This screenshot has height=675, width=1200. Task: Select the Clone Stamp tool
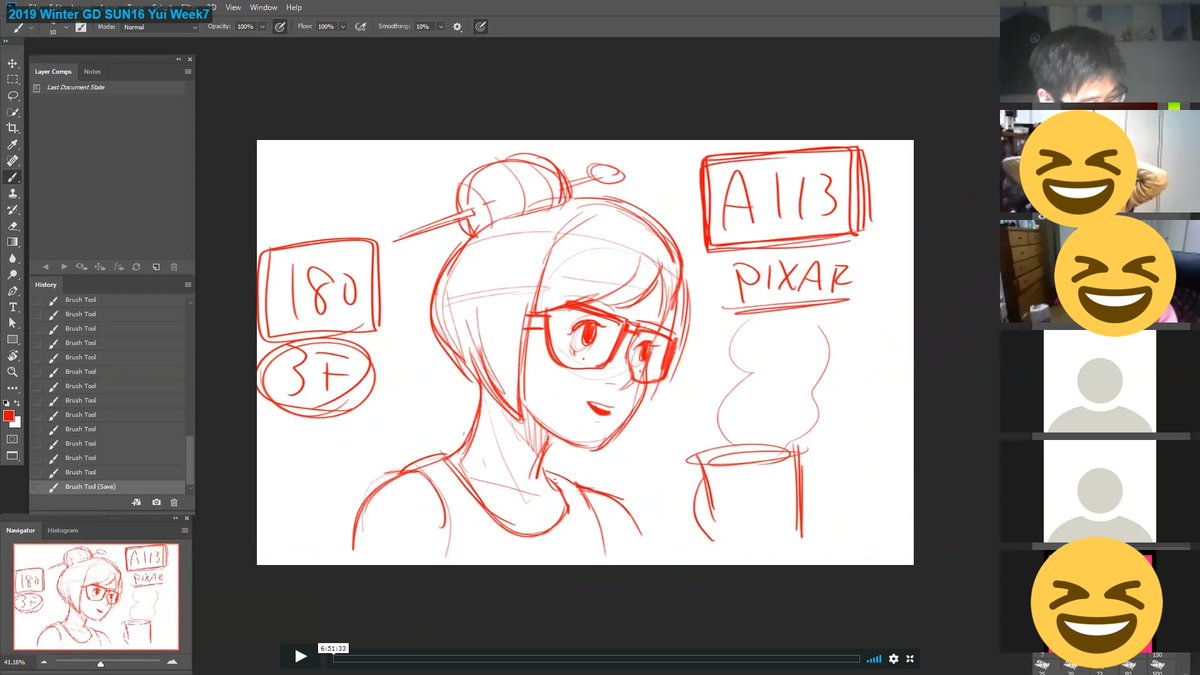13,193
